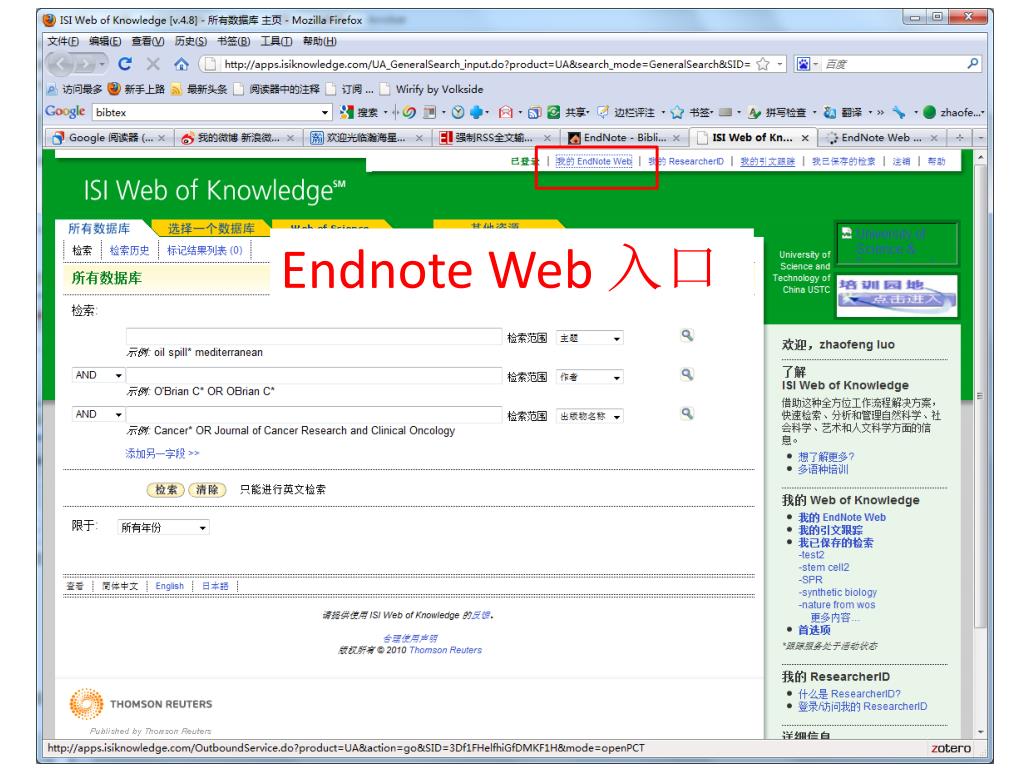Click the Baidu search magnifier icon
The image size is (1024, 768).
point(972,63)
